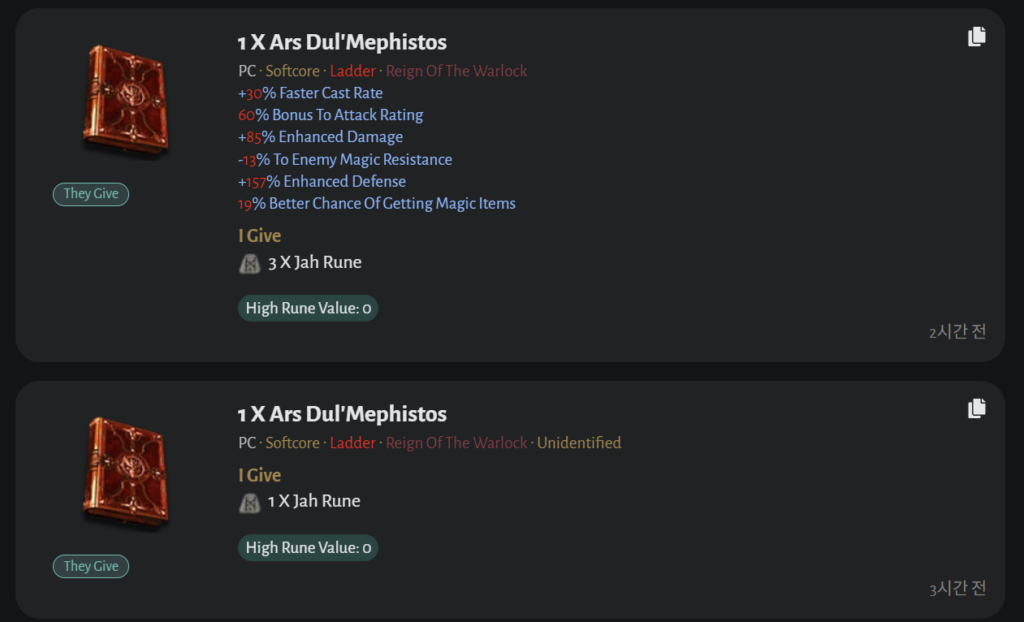Click the High Rune Value: 0 badge in first listing

pyautogui.click(x=308, y=308)
